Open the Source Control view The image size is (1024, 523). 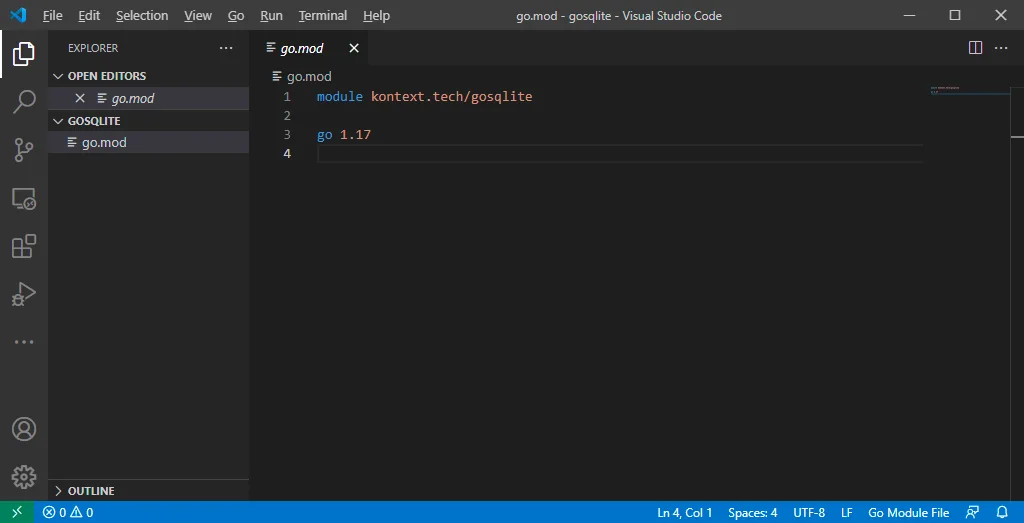tap(24, 150)
